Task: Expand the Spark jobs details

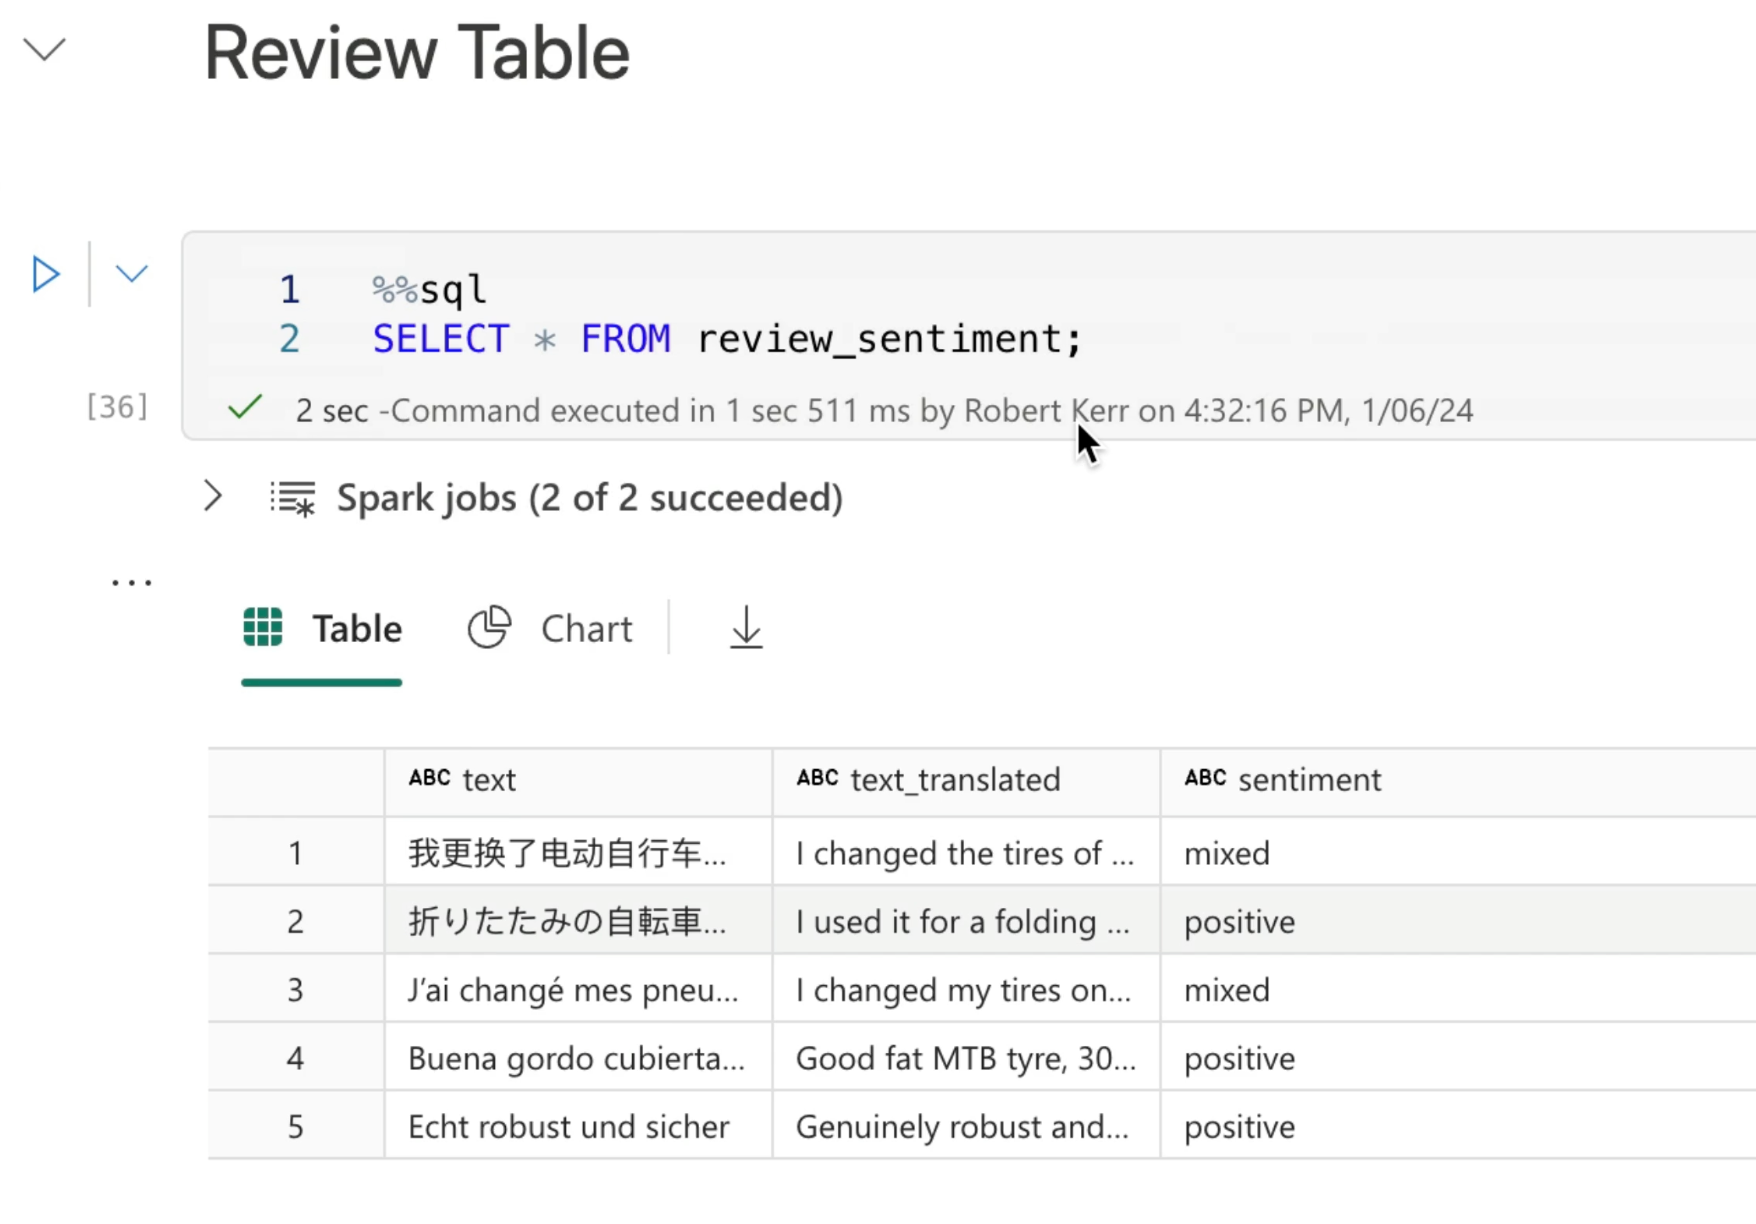Action: click(213, 496)
